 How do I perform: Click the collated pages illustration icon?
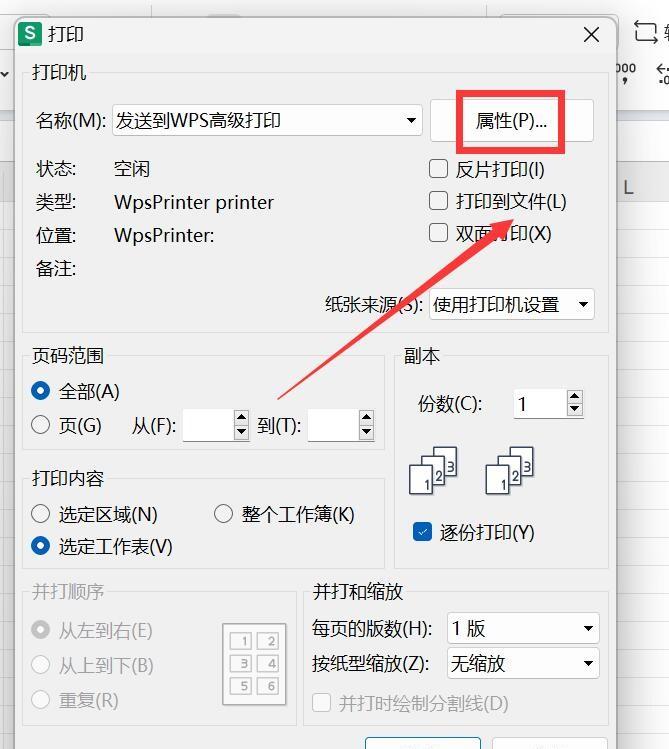tap(434, 471)
